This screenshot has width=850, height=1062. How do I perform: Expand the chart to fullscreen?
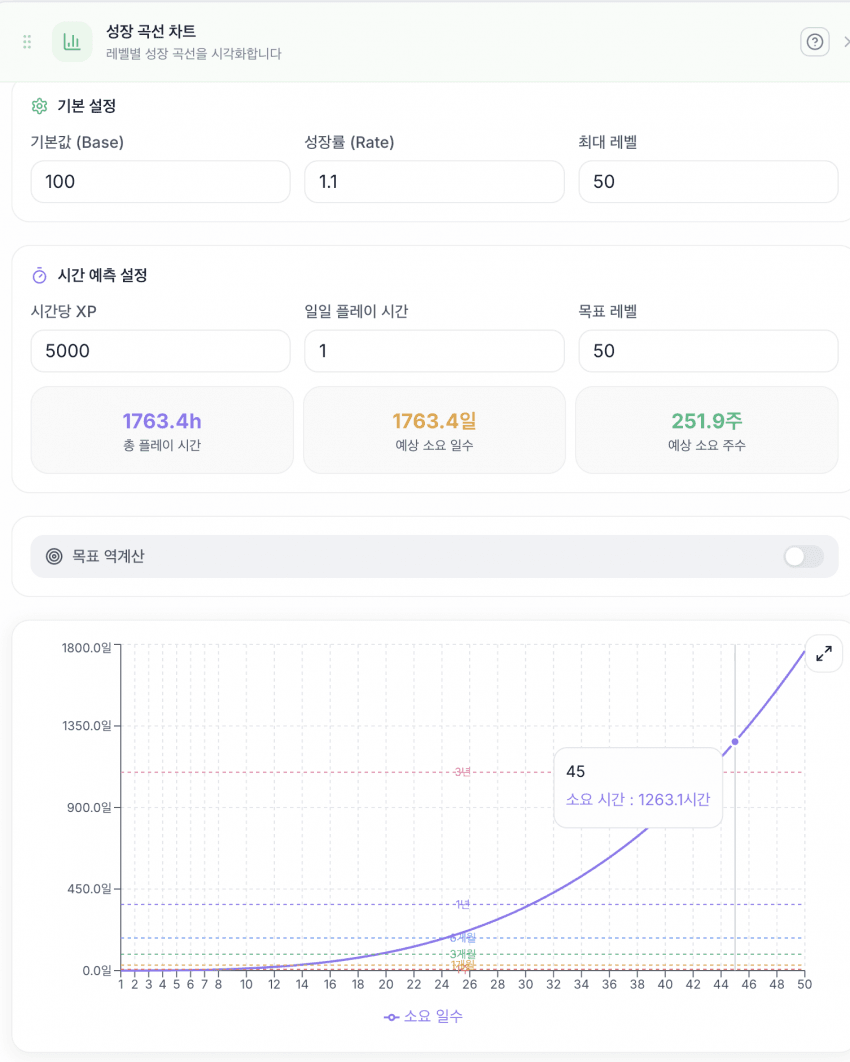tap(824, 654)
